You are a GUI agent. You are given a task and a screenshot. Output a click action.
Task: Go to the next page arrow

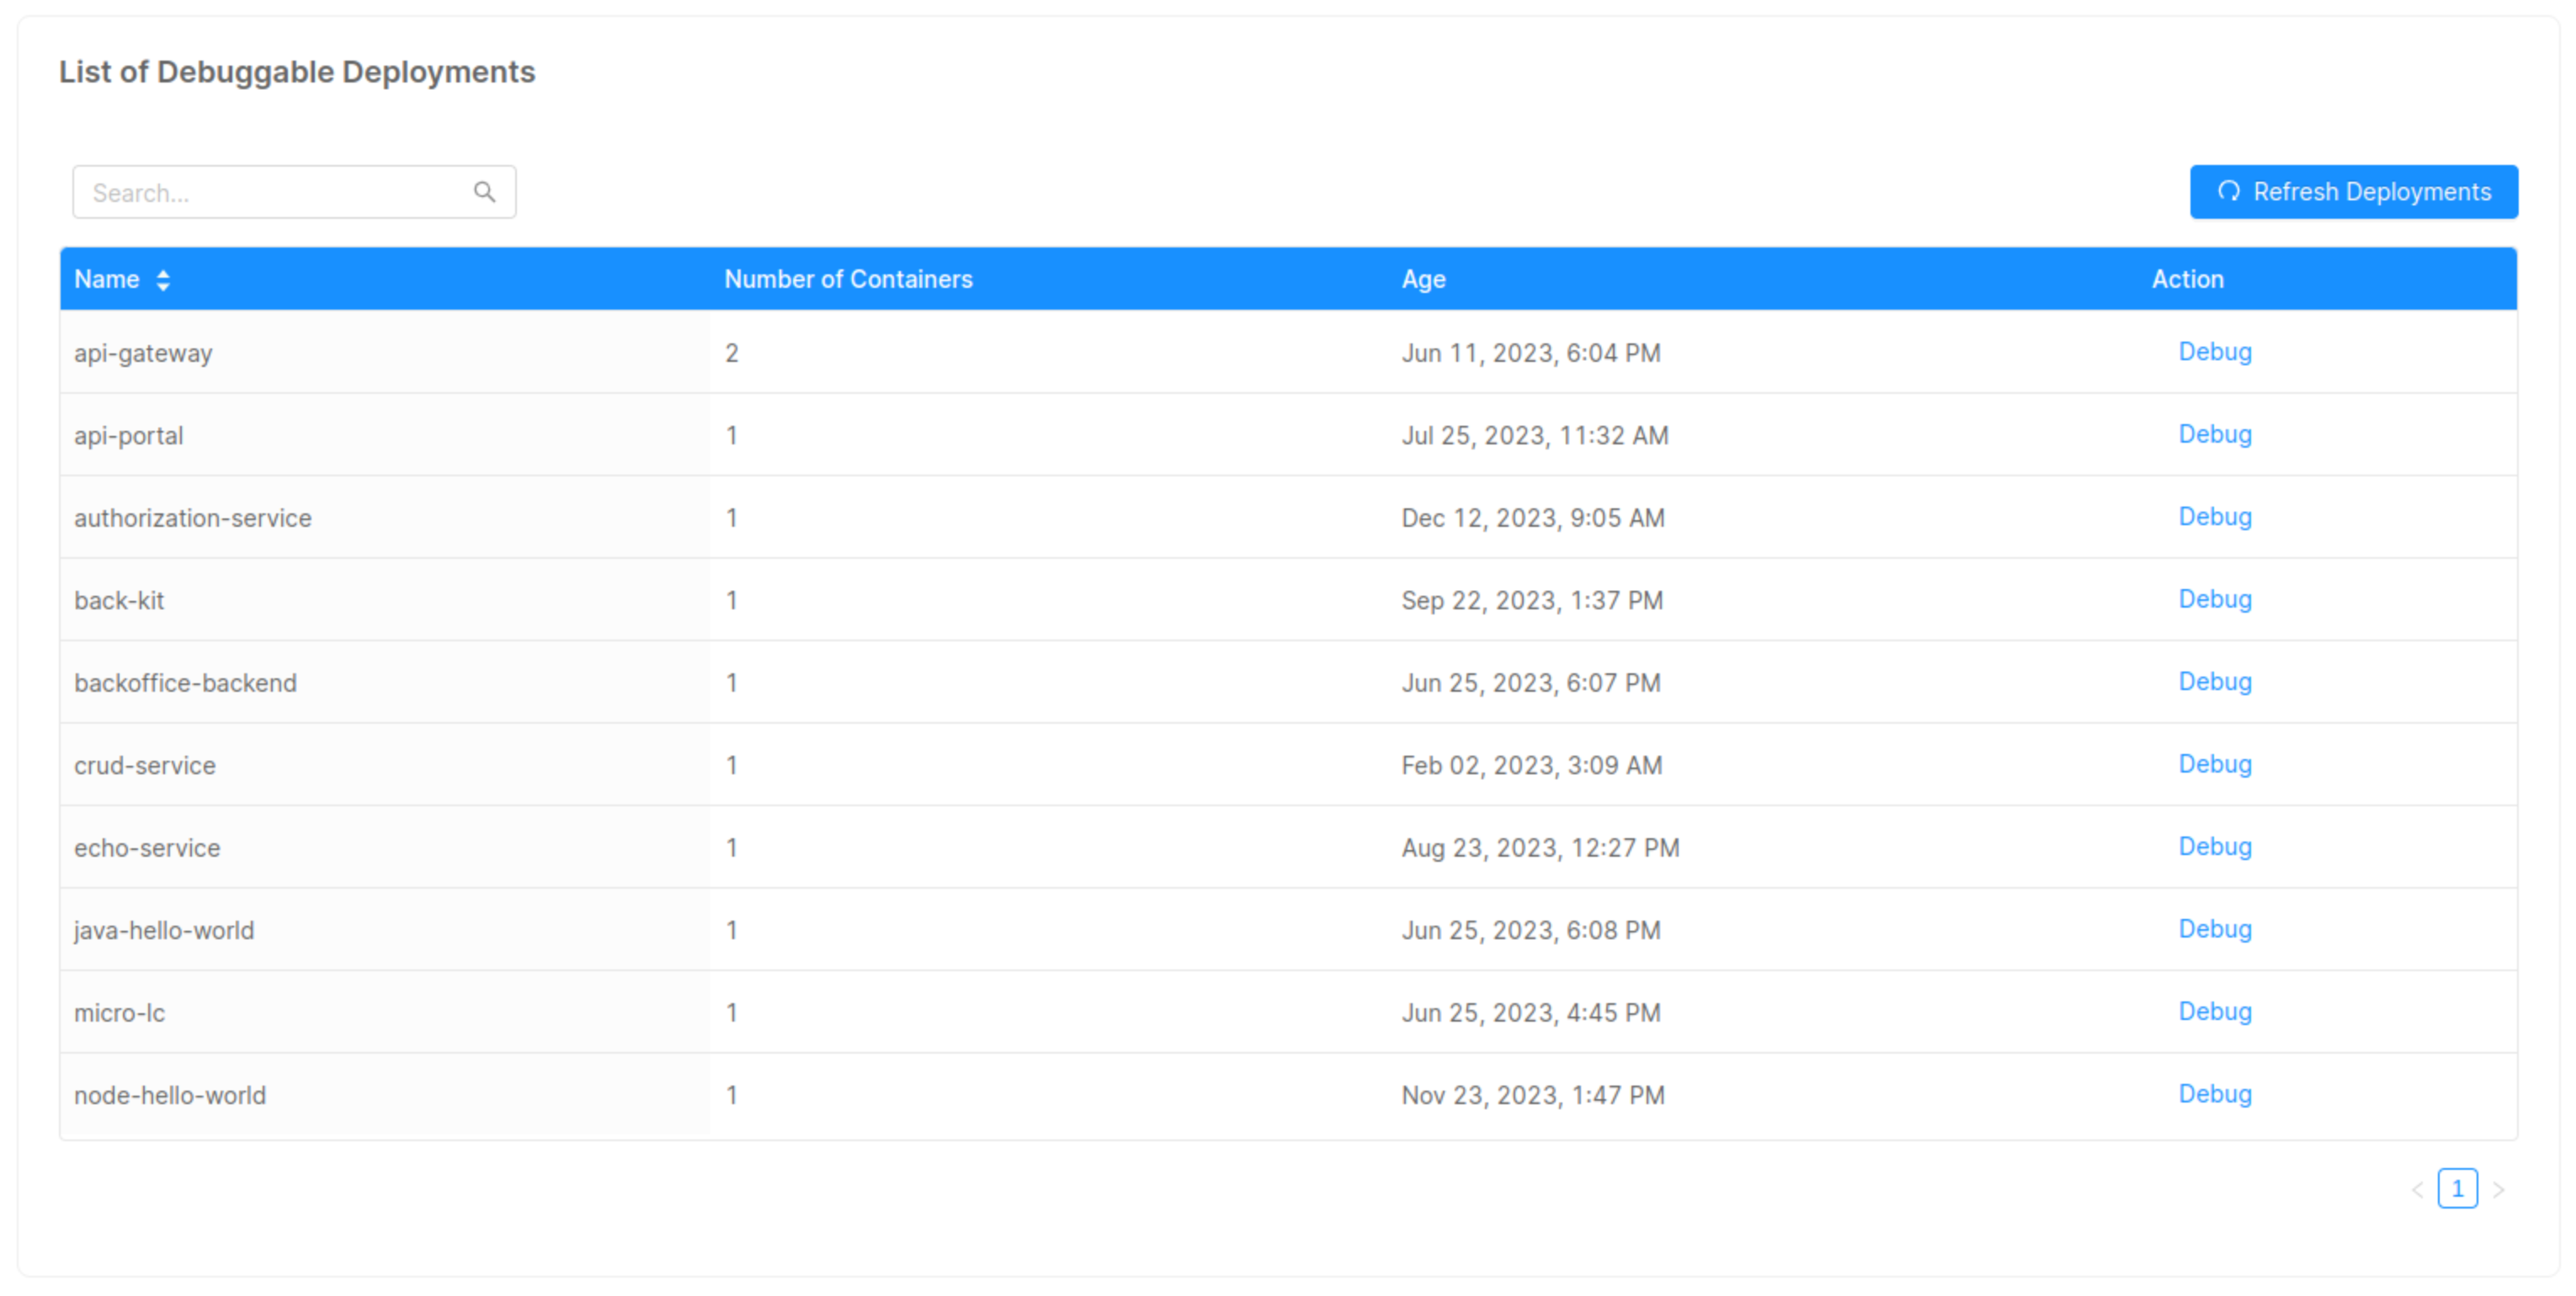pos(2498,1189)
